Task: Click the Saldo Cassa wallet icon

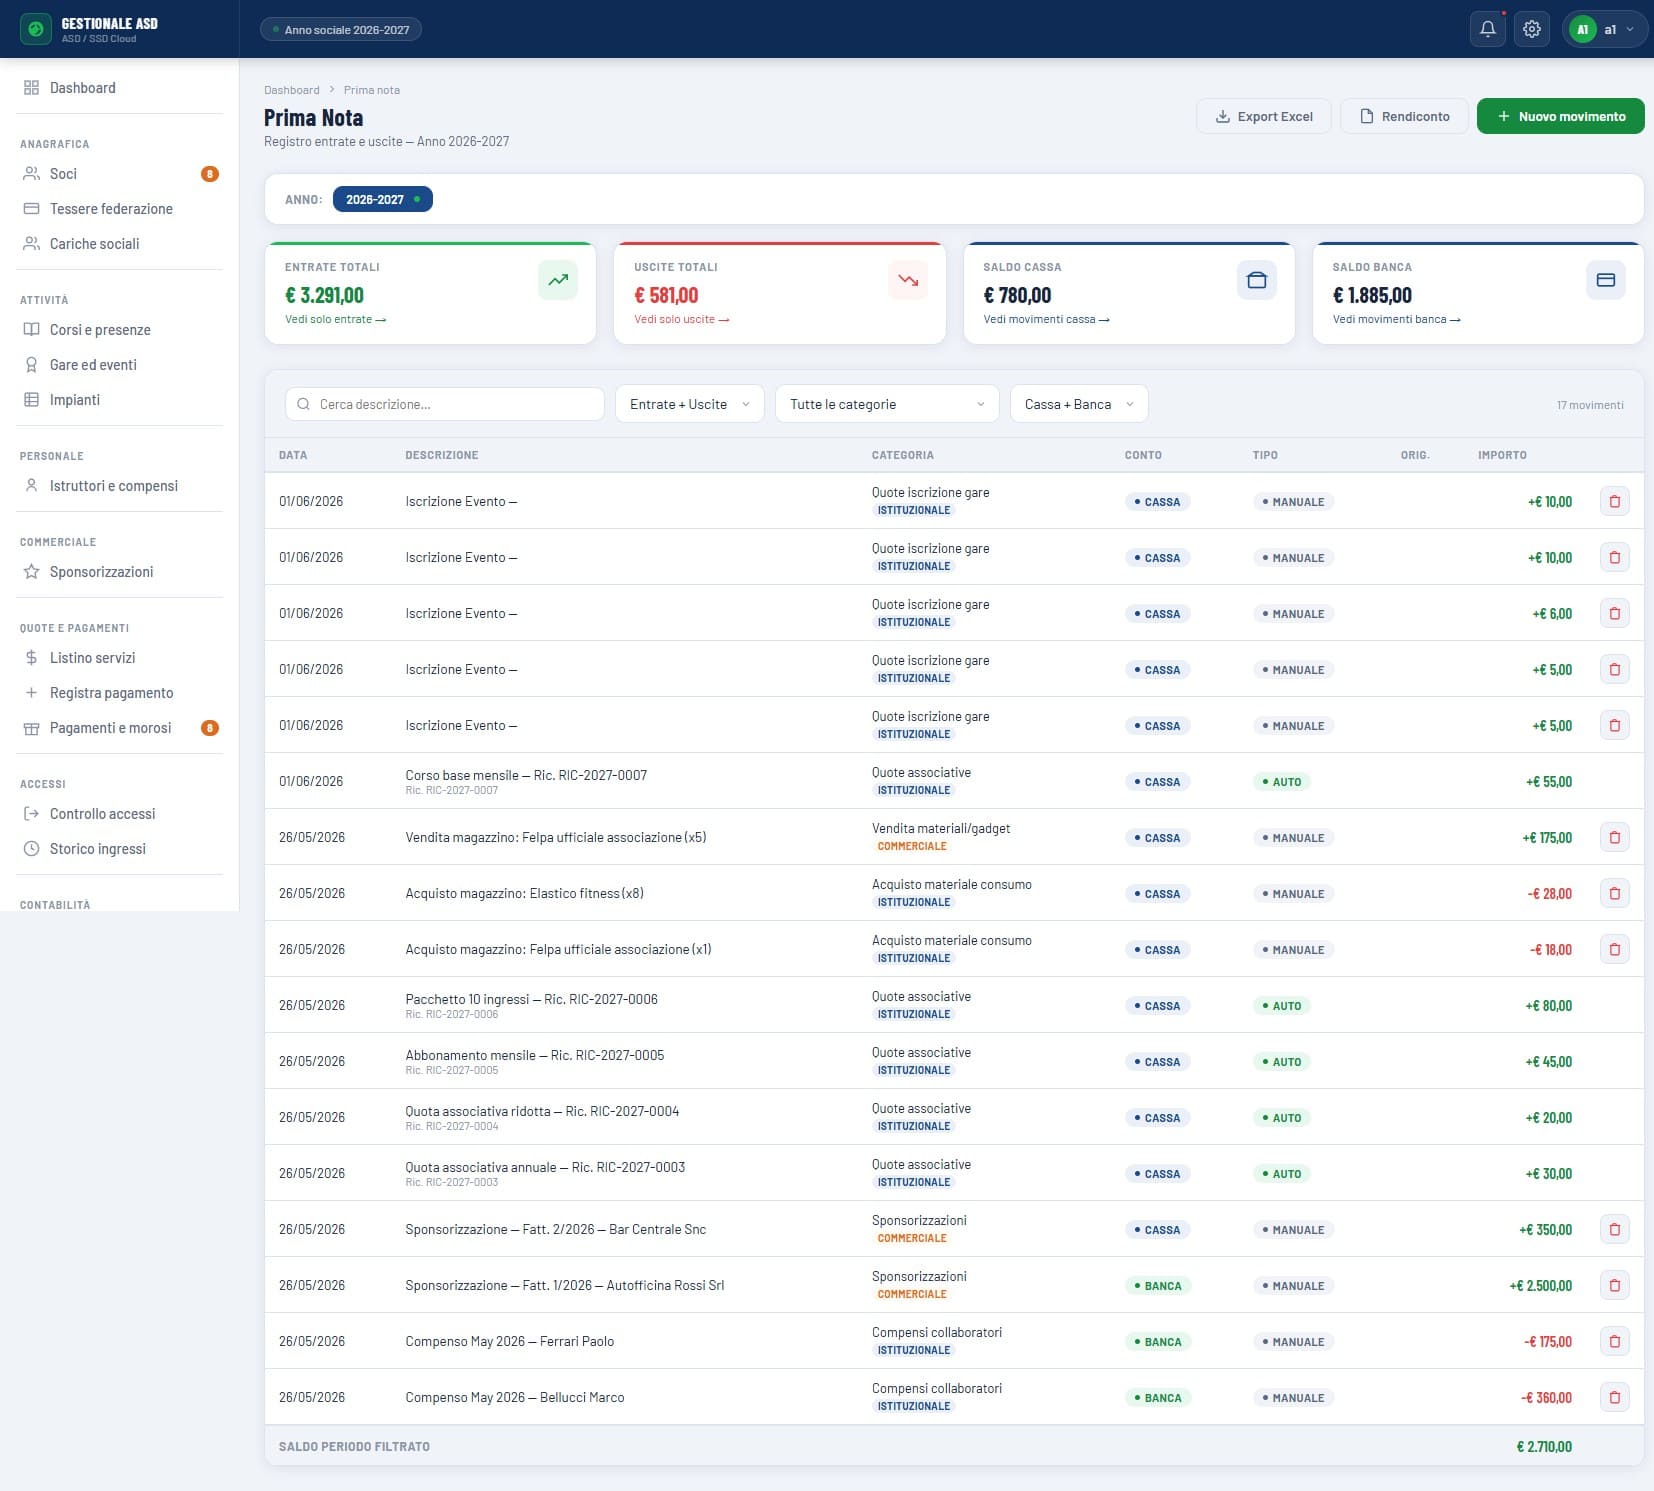Action: 1257,280
